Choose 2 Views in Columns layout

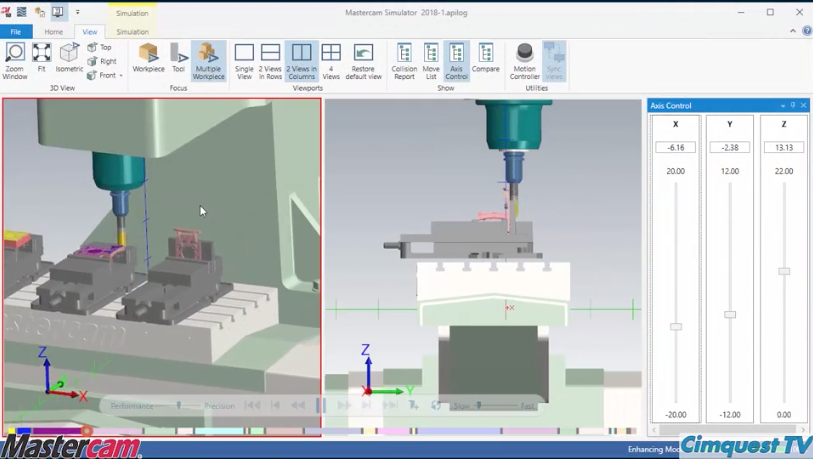click(301, 61)
